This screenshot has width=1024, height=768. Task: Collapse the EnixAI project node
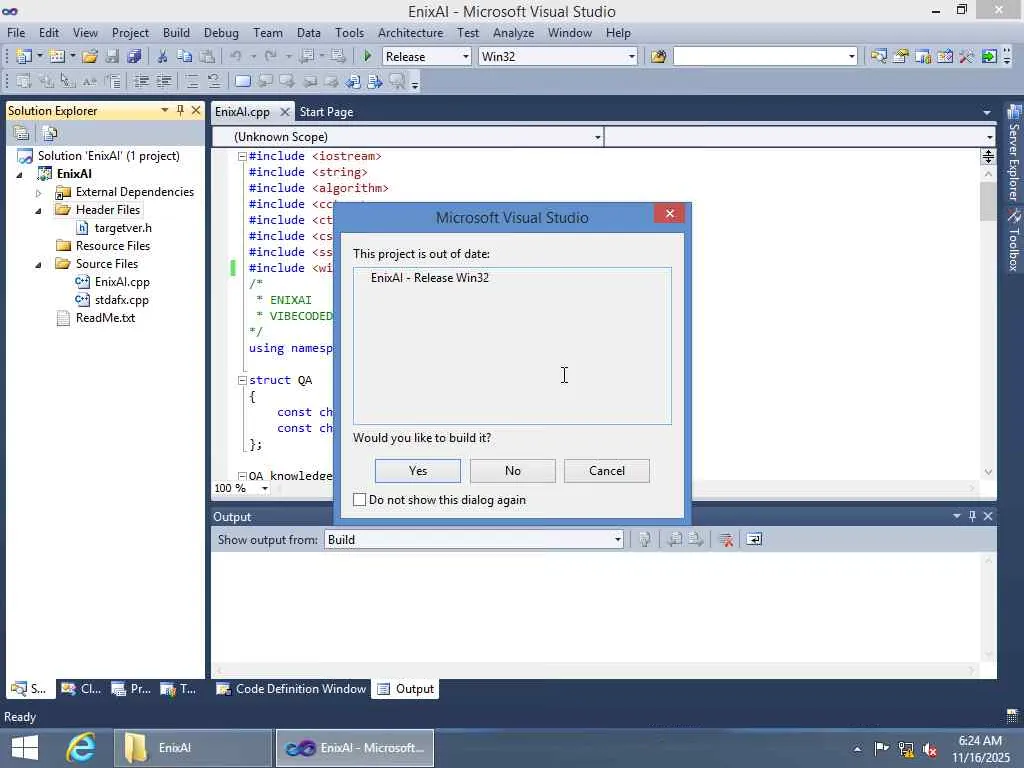20,174
